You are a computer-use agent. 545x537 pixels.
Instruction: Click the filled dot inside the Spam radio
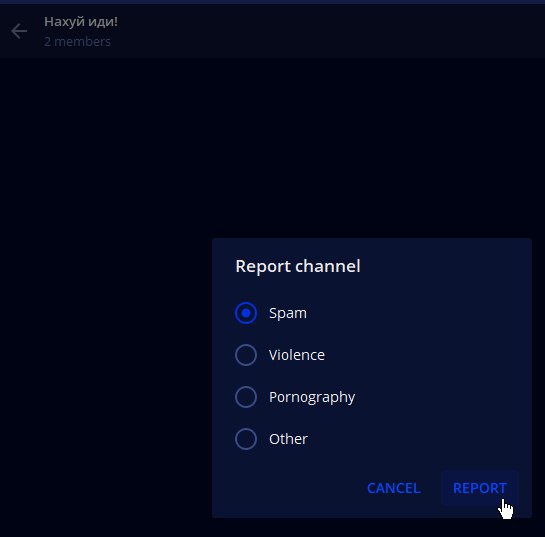246,313
